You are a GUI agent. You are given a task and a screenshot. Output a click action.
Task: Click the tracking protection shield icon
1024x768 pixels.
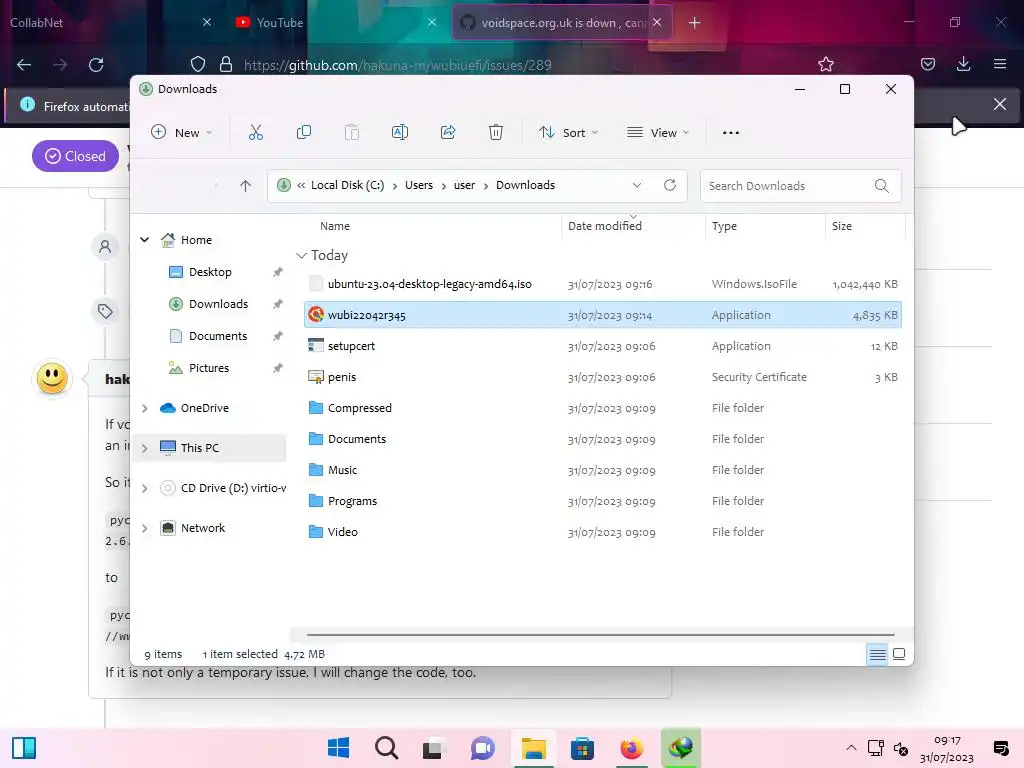pos(198,64)
